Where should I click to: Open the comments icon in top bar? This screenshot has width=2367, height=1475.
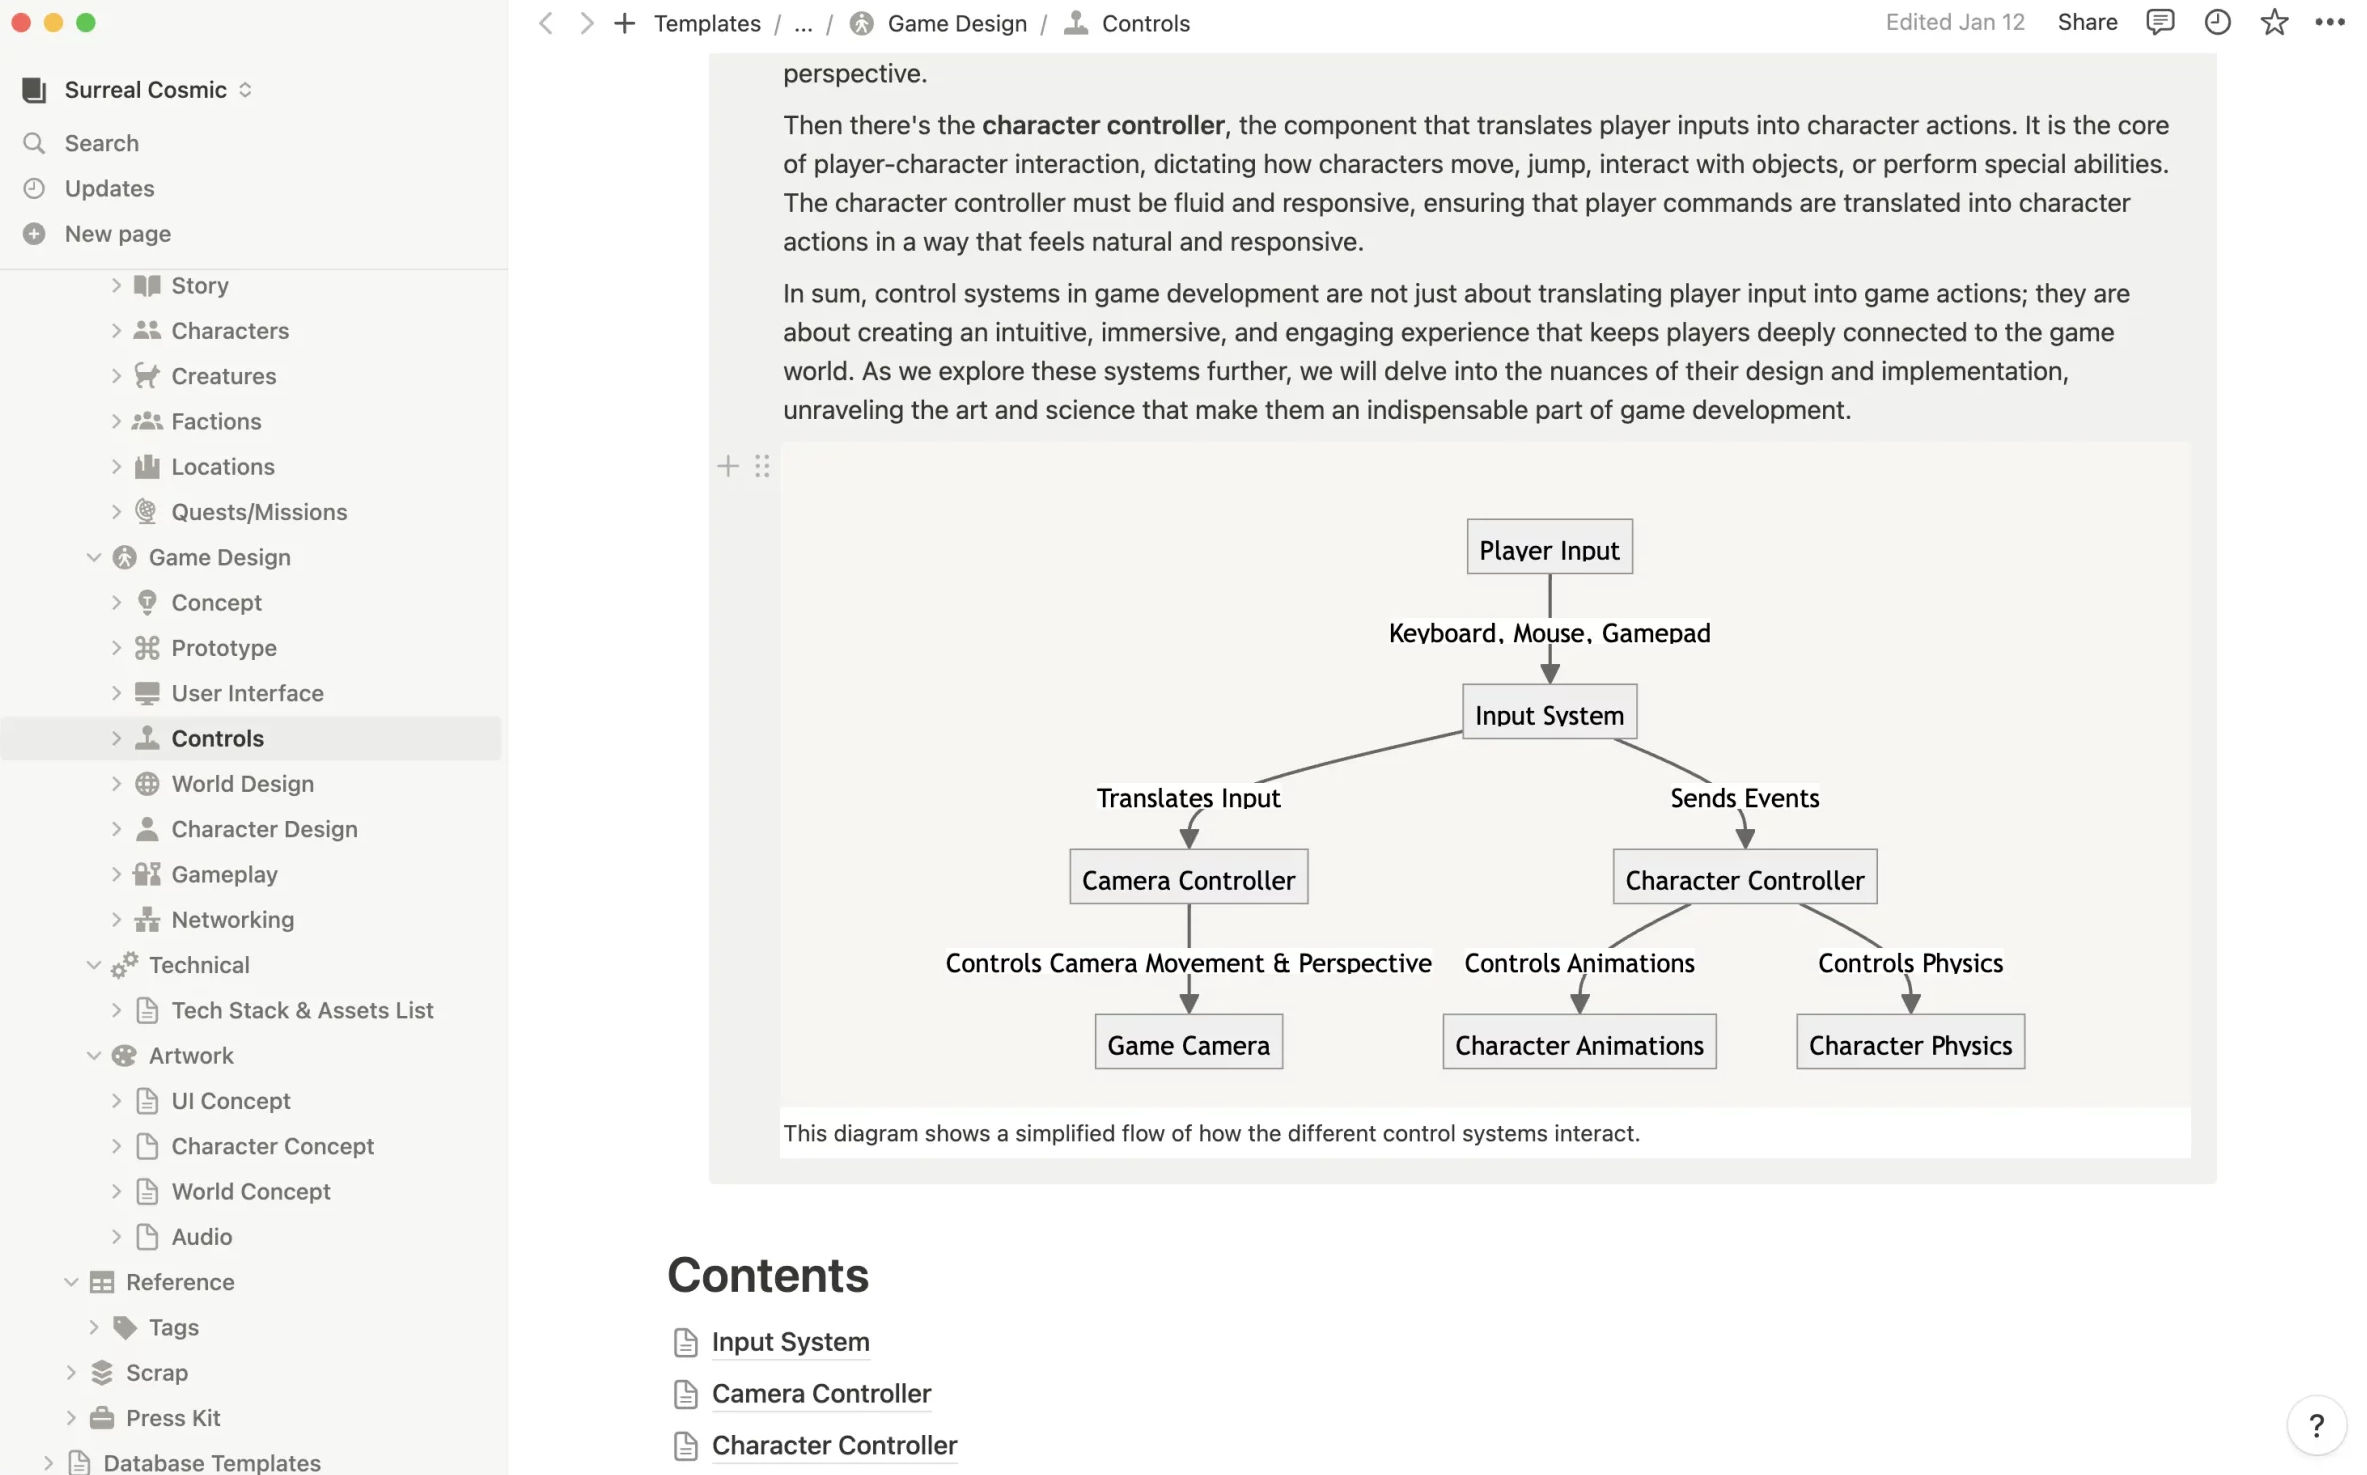[2159, 22]
